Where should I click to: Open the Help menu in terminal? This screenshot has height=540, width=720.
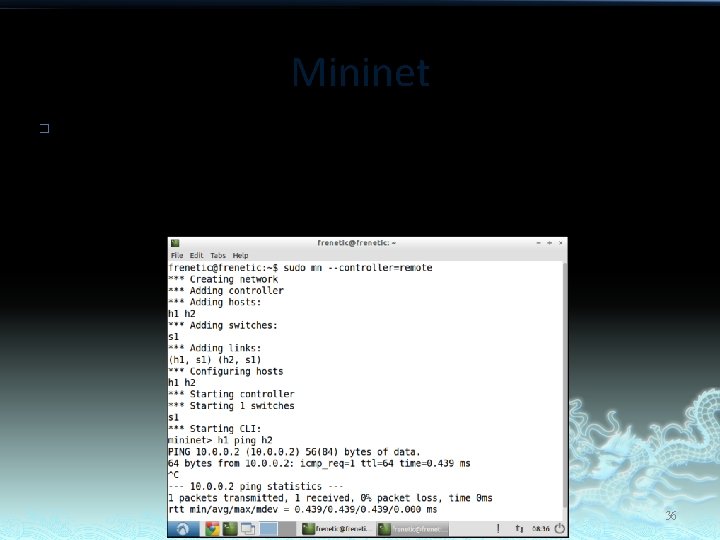240,255
